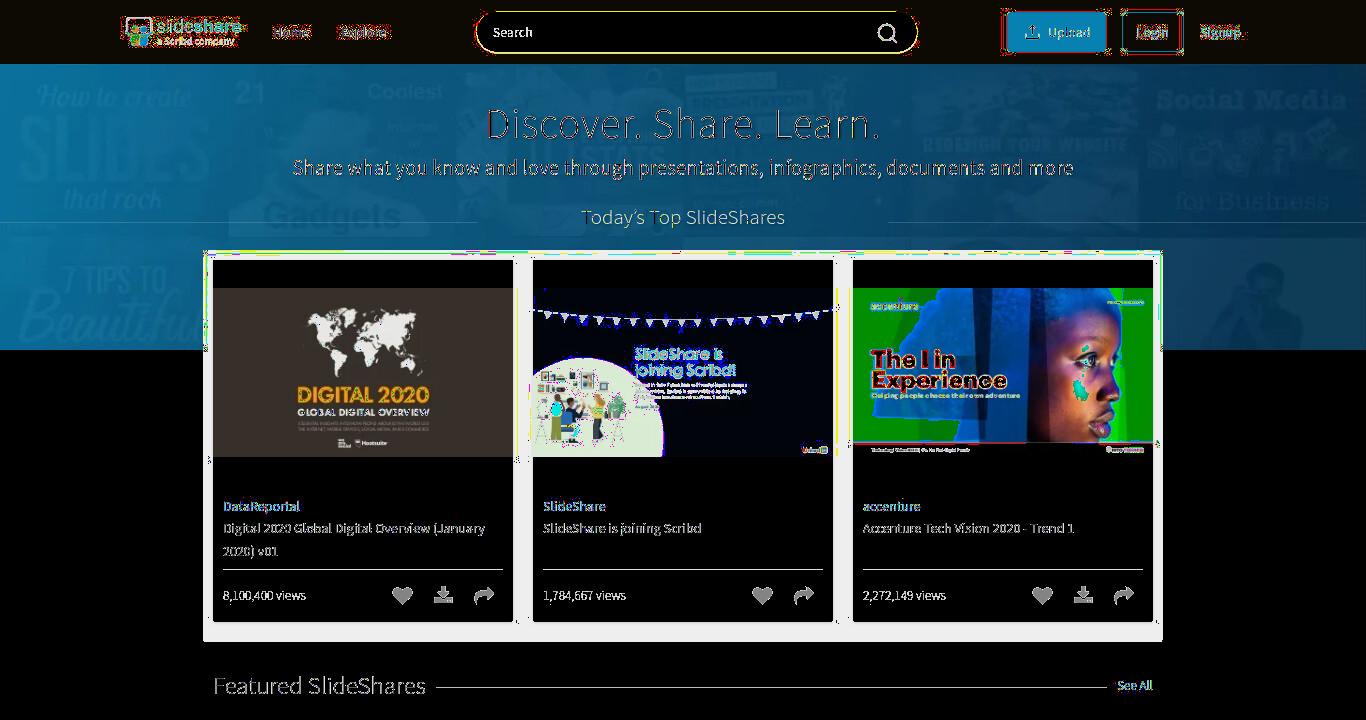Click the 1,784,667 views text

click(x=584, y=595)
